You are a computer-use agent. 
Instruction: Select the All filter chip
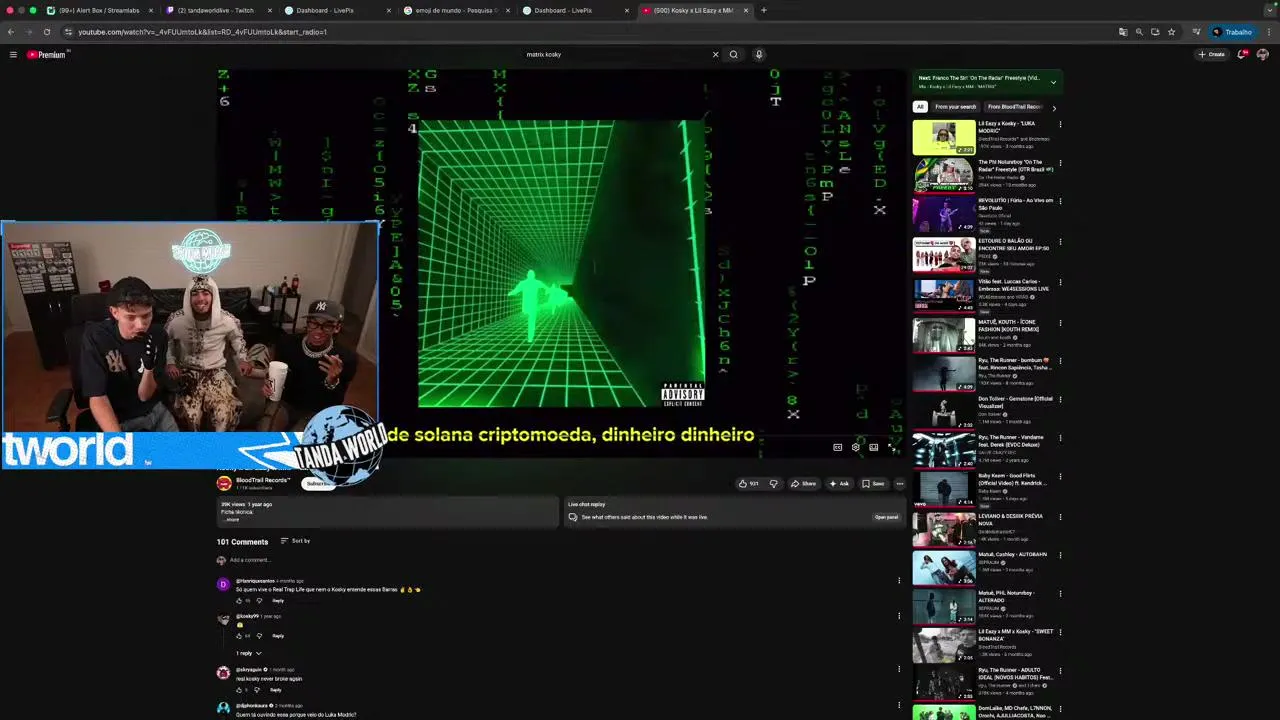tap(920, 107)
